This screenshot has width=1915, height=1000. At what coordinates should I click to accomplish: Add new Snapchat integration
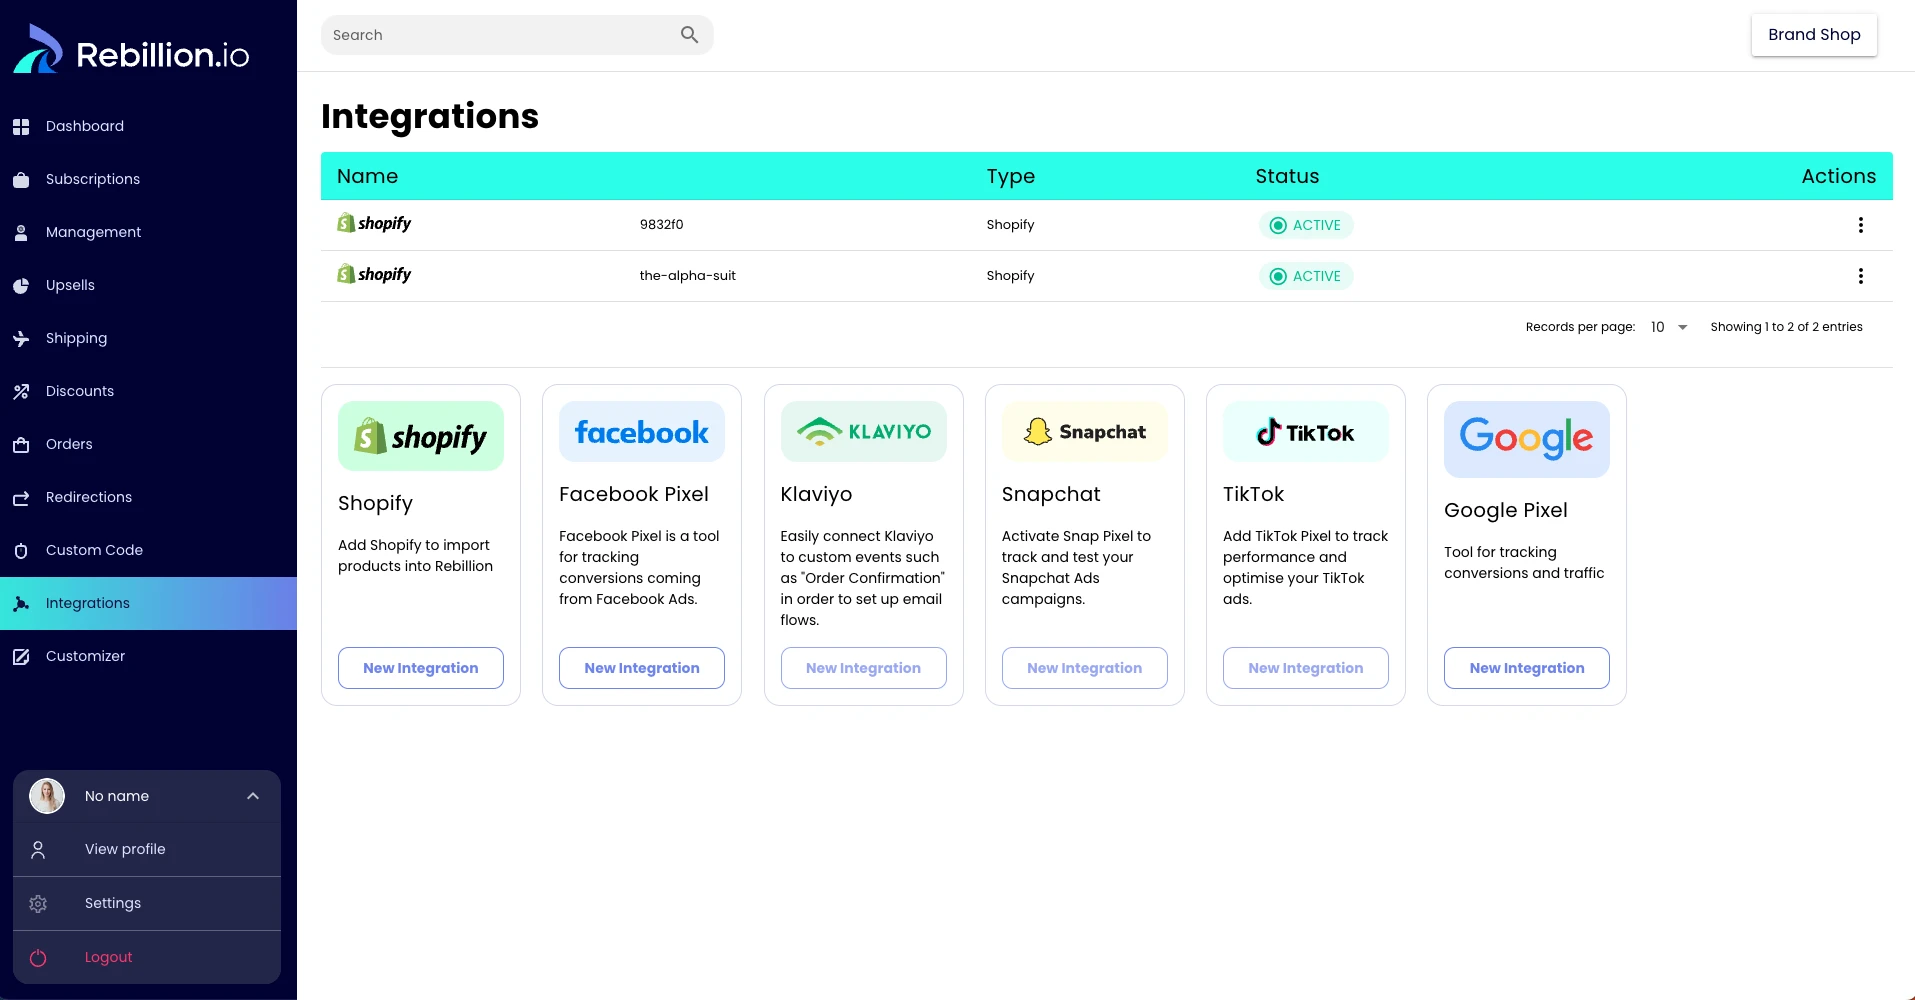(1085, 668)
